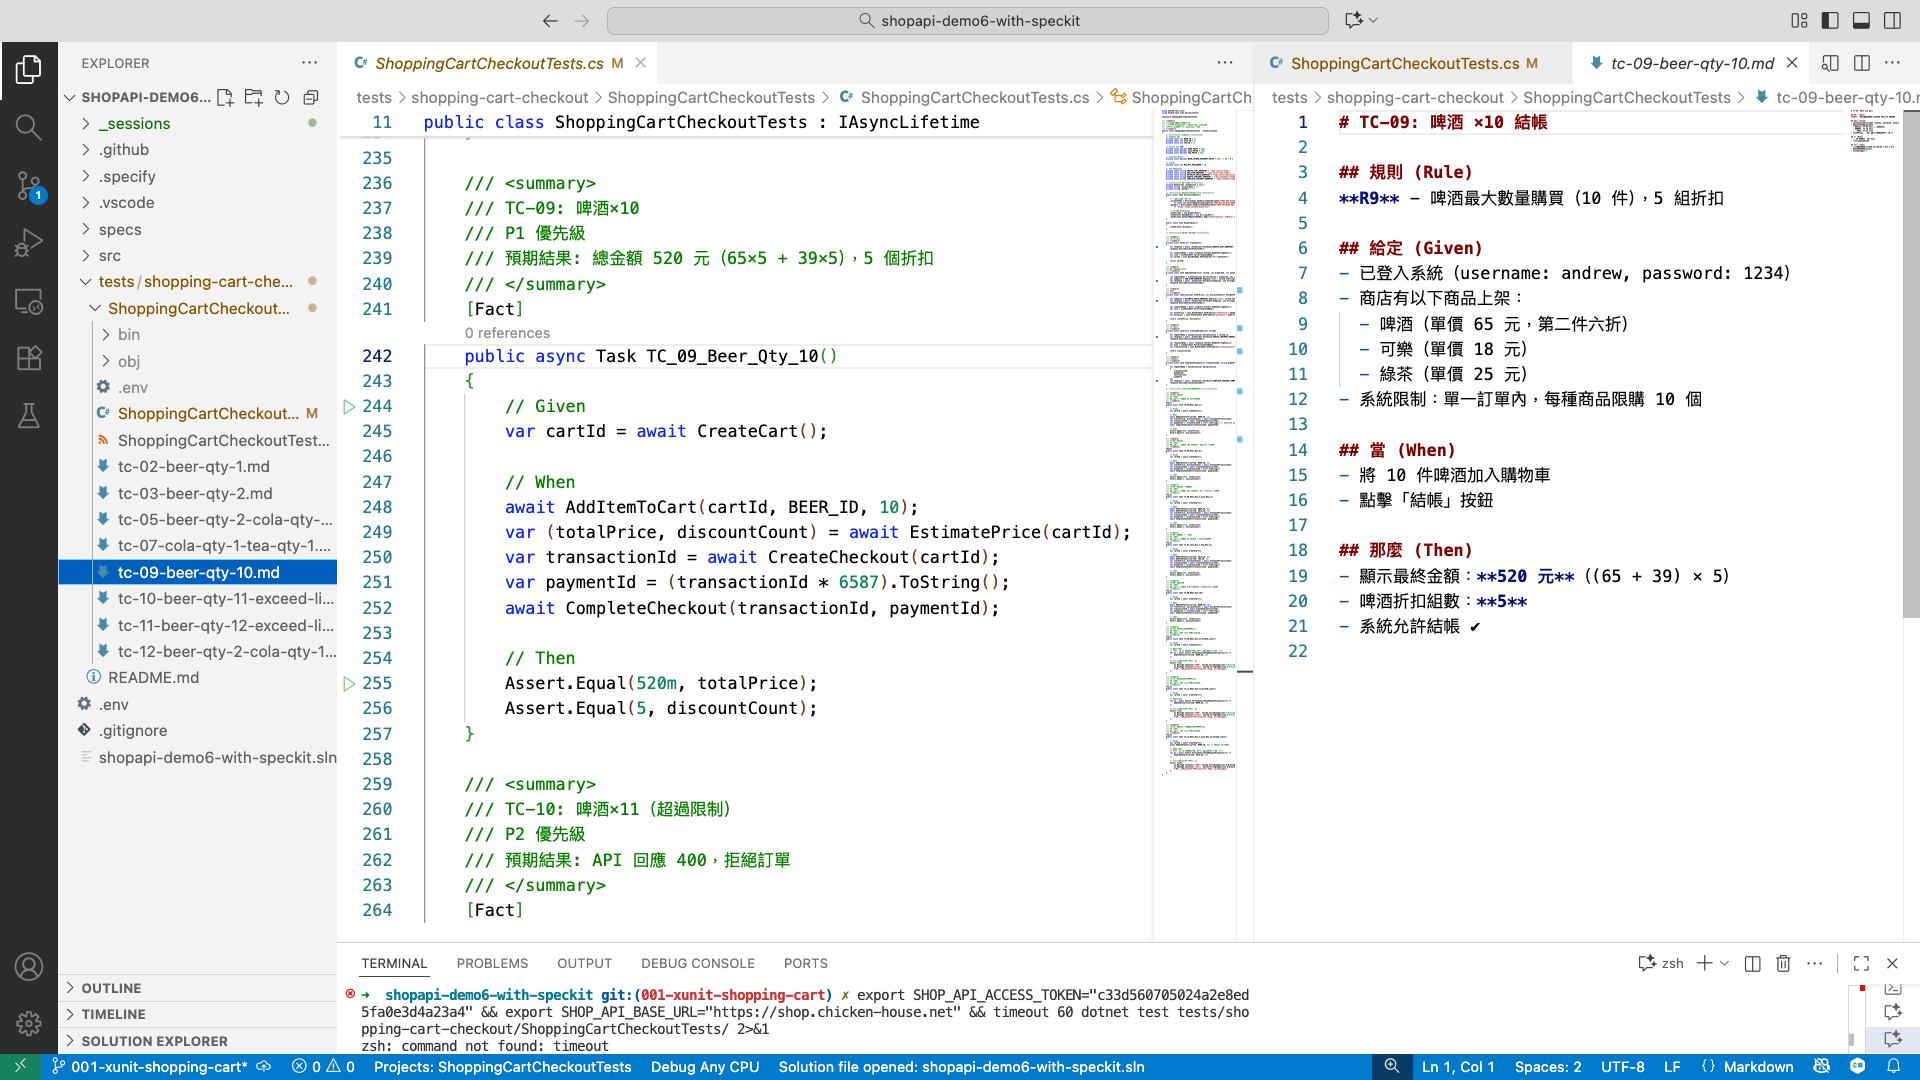
Task: Open Source Control view with badge
Action: pyautogui.click(x=28, y=185)
